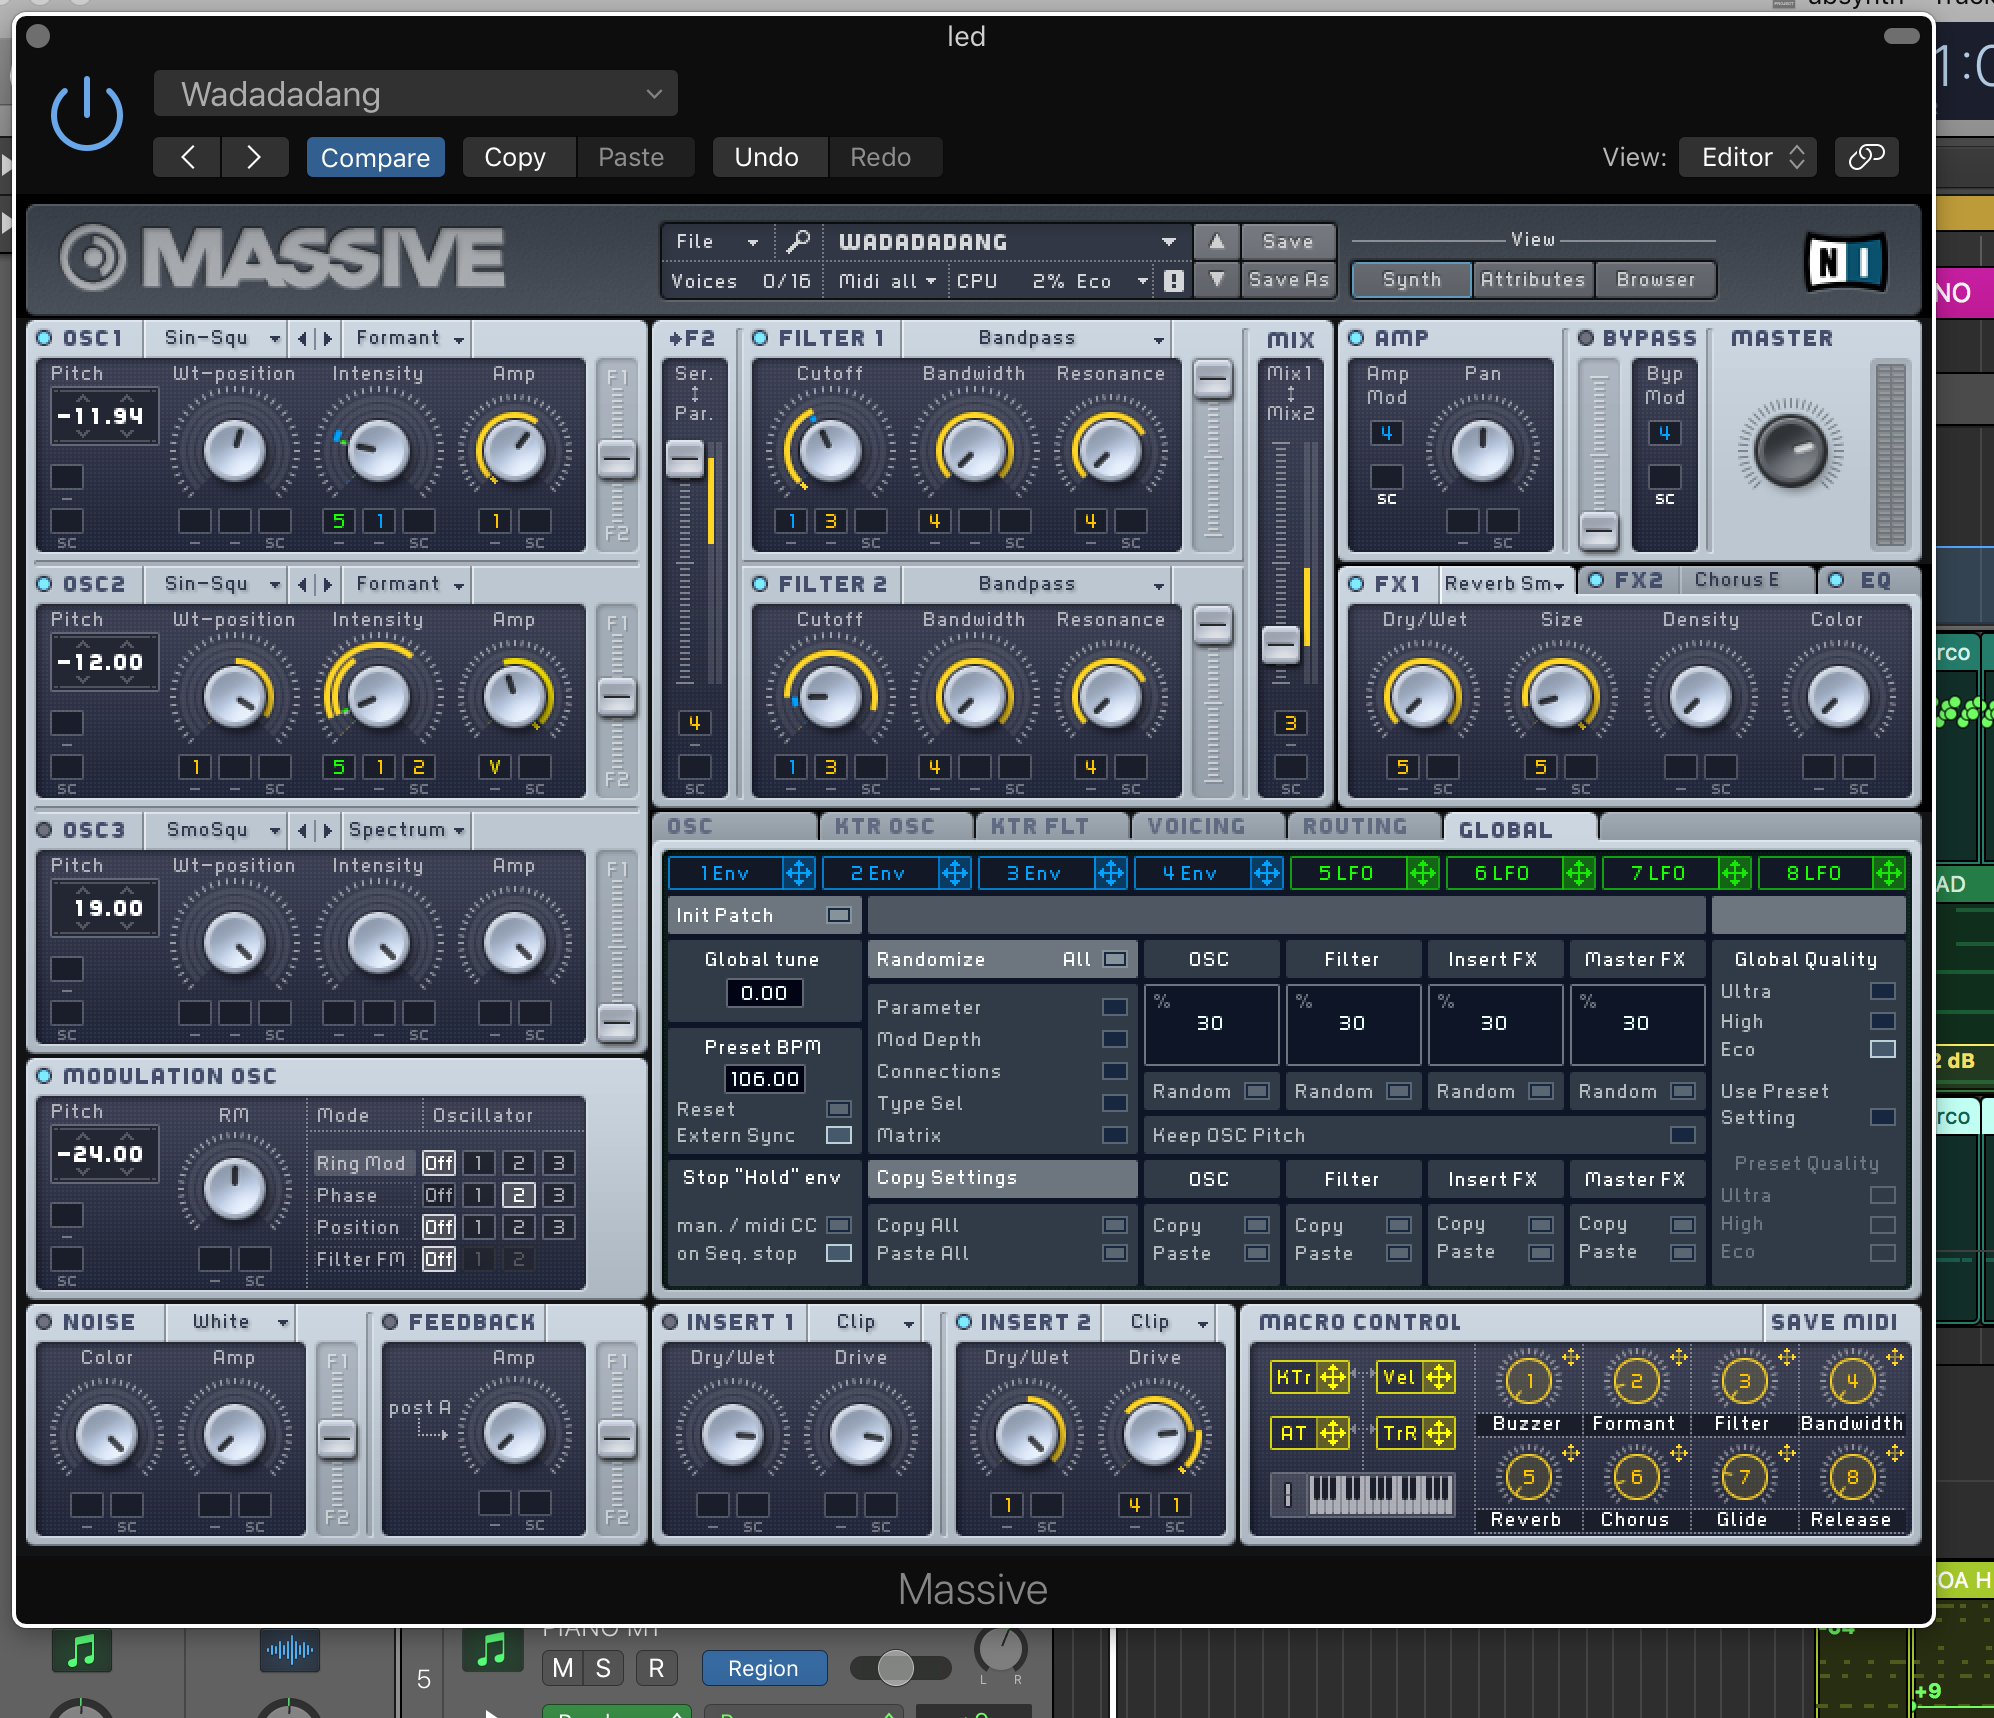The image size is (1994, 1718).
Task: Go to previous preset with left arrow
Action: tap(188, 157)
